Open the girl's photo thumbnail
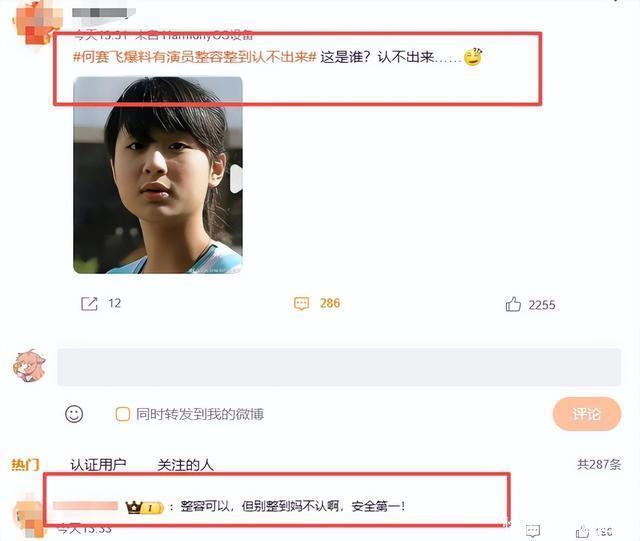The height and width of the screenshot is (541, 640). pos(158,175)
